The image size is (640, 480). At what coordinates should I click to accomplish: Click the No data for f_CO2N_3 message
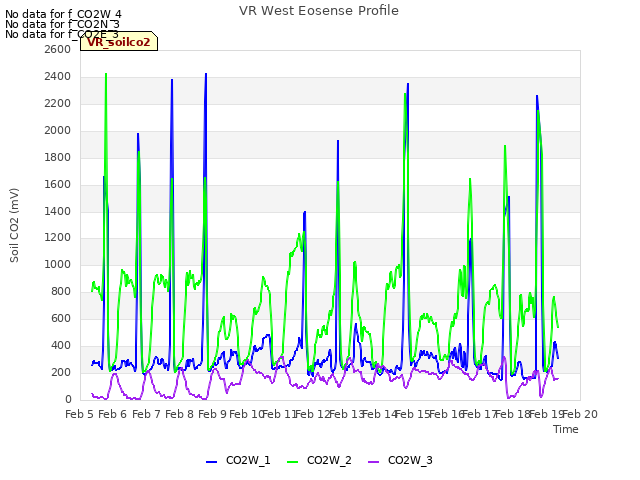[62, 24]
